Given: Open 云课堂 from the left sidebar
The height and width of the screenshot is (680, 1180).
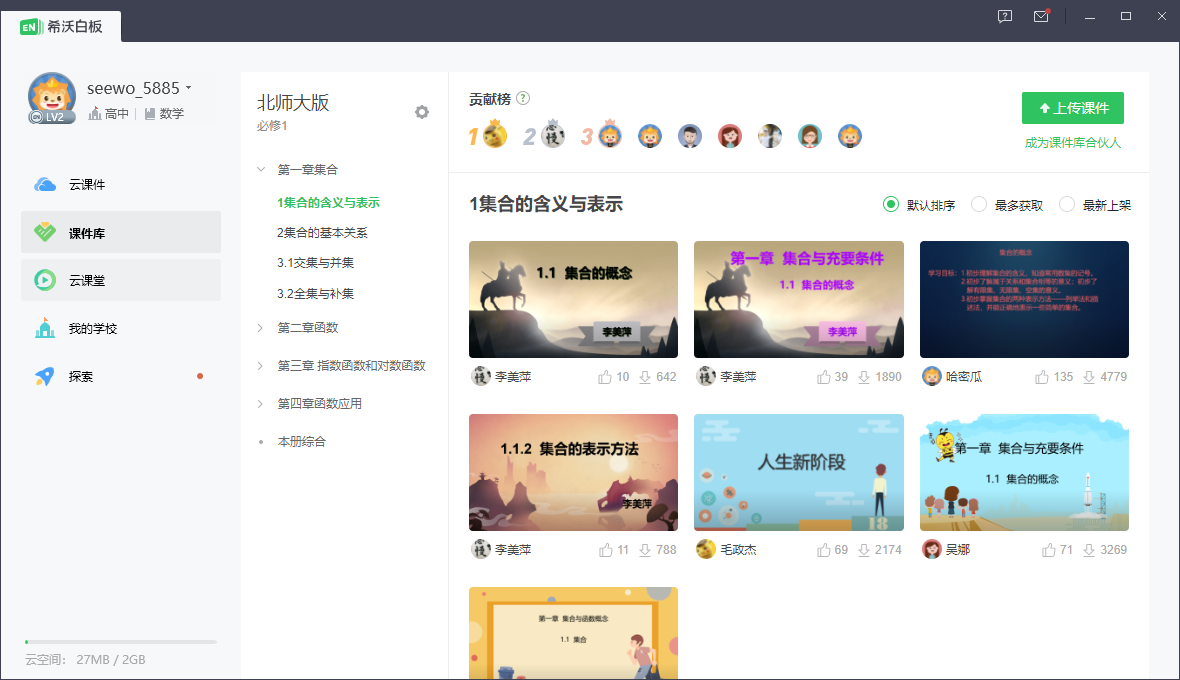Looking at the screenshot, I should coord(80,279).
